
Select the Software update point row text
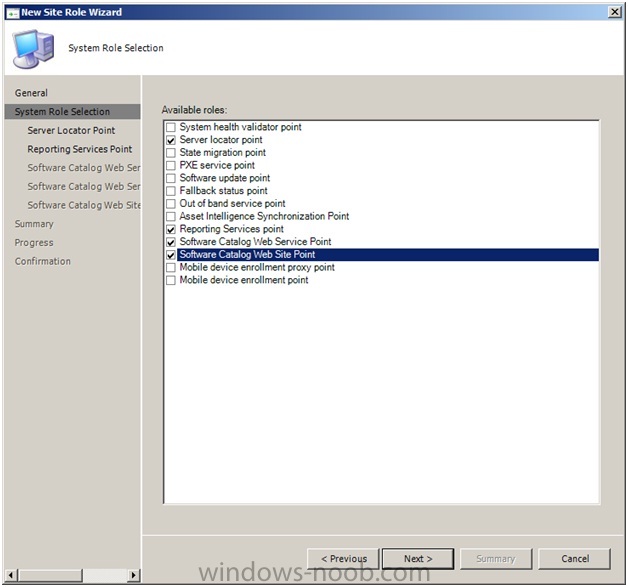[x=225, y=178]
